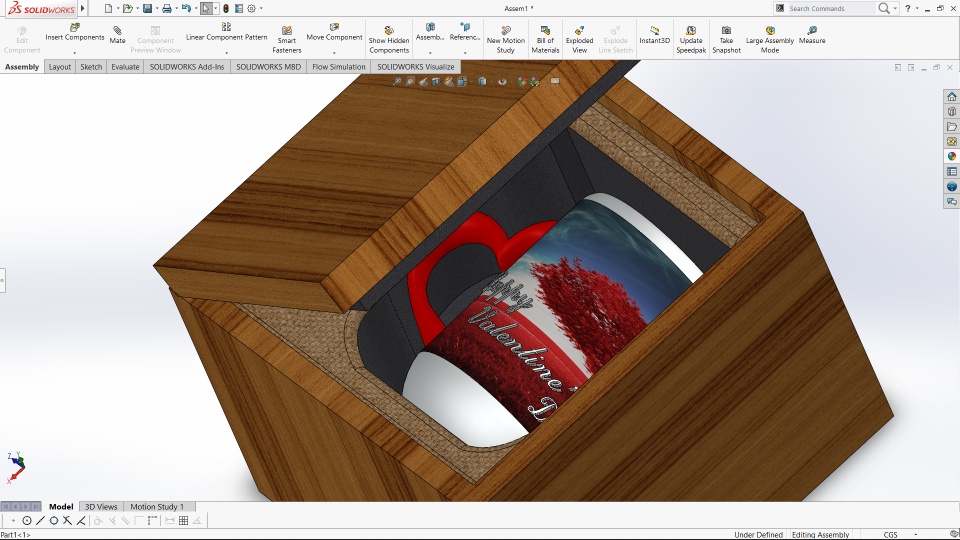This screenshot has height=540, width=960.
Task: Click Edit Appearance in heads-up toolbar
Action: point(521,81)
